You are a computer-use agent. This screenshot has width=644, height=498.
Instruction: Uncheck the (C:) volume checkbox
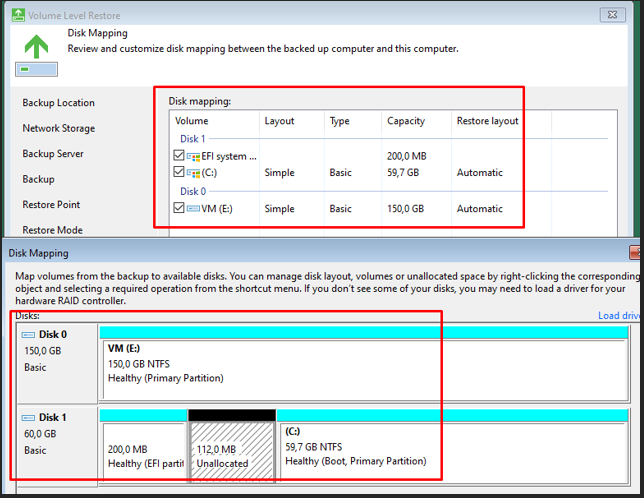[x=179, y=171]
